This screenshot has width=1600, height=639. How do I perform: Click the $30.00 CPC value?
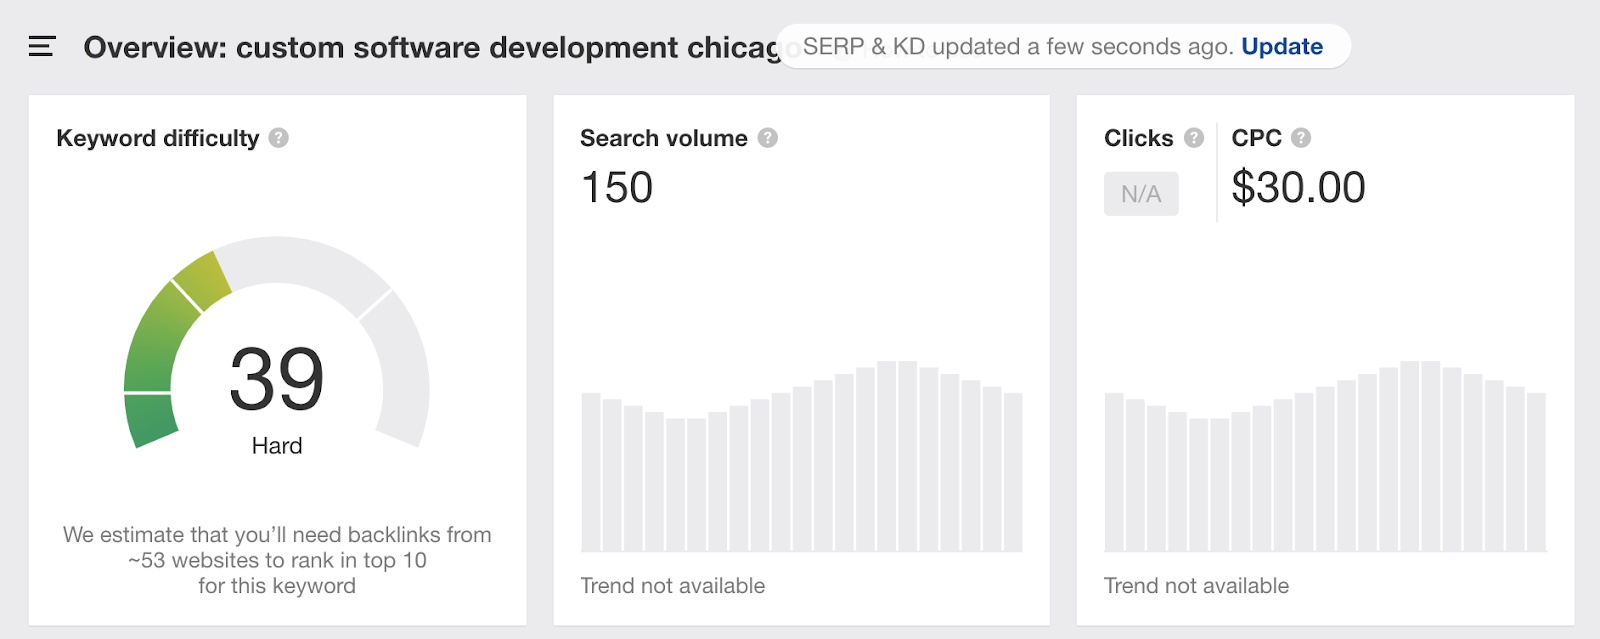[1298, 188]
